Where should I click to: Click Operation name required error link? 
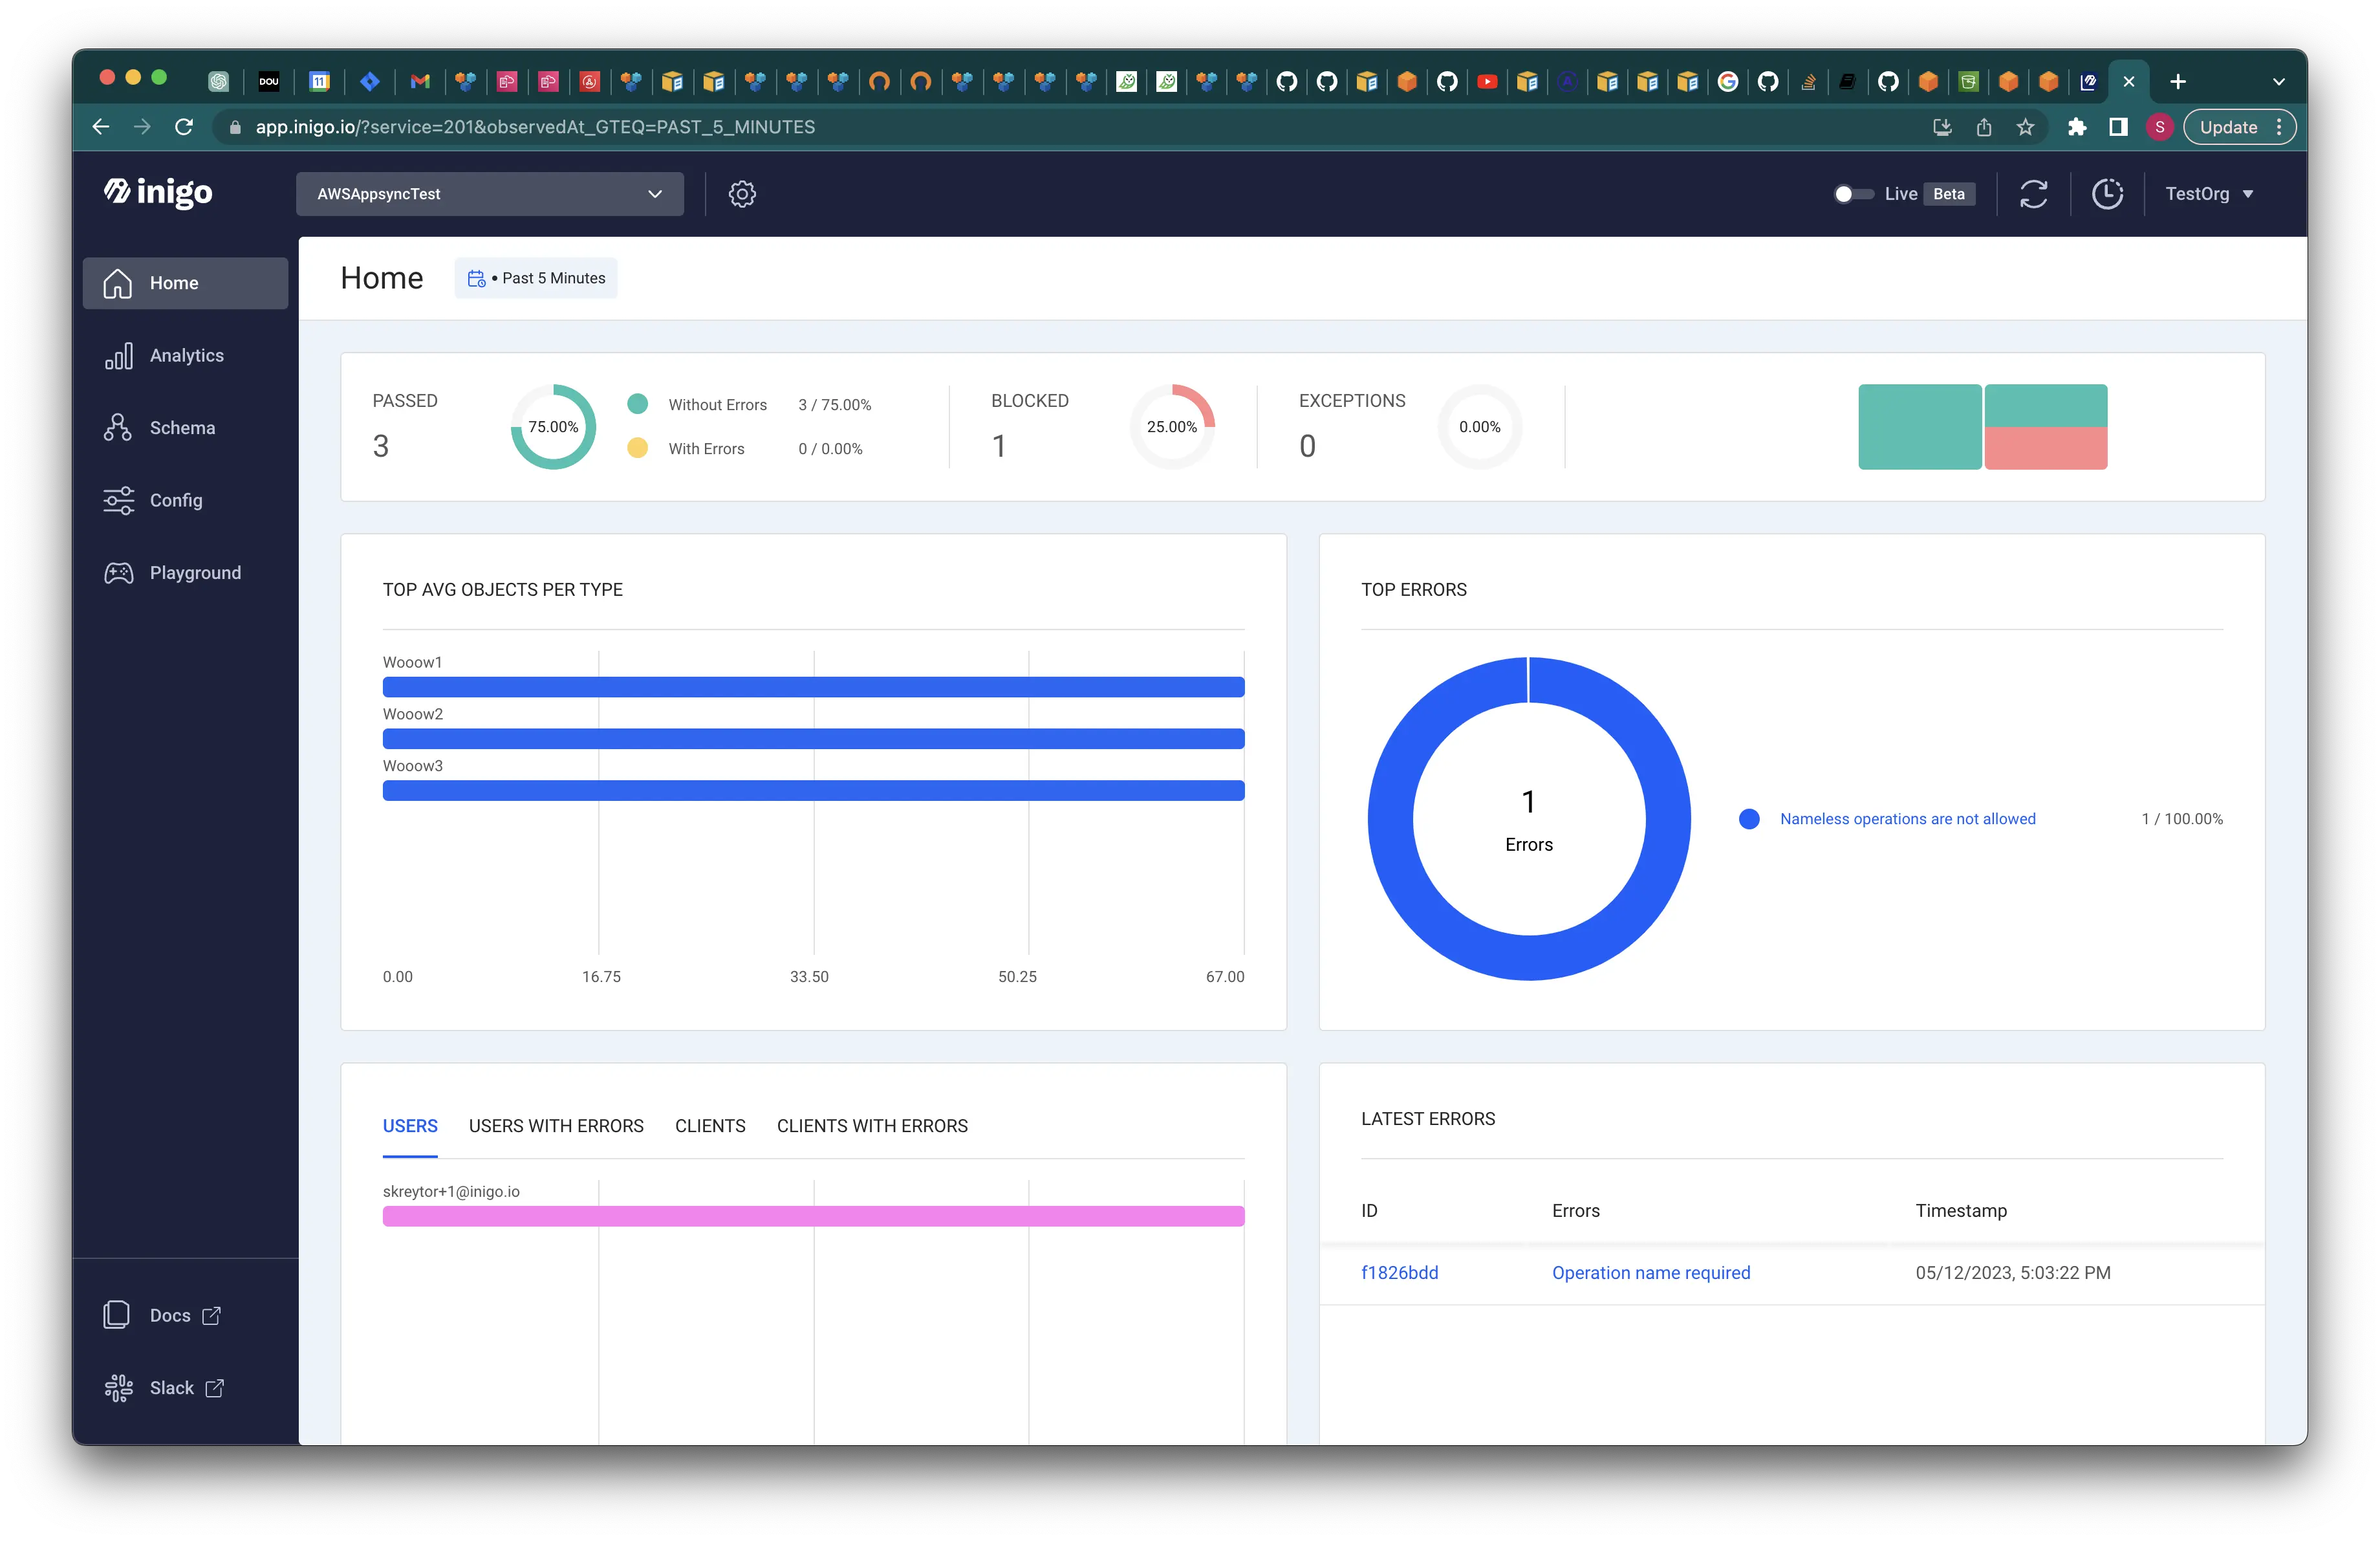pyautogui.click(x=1651, y=1273)
